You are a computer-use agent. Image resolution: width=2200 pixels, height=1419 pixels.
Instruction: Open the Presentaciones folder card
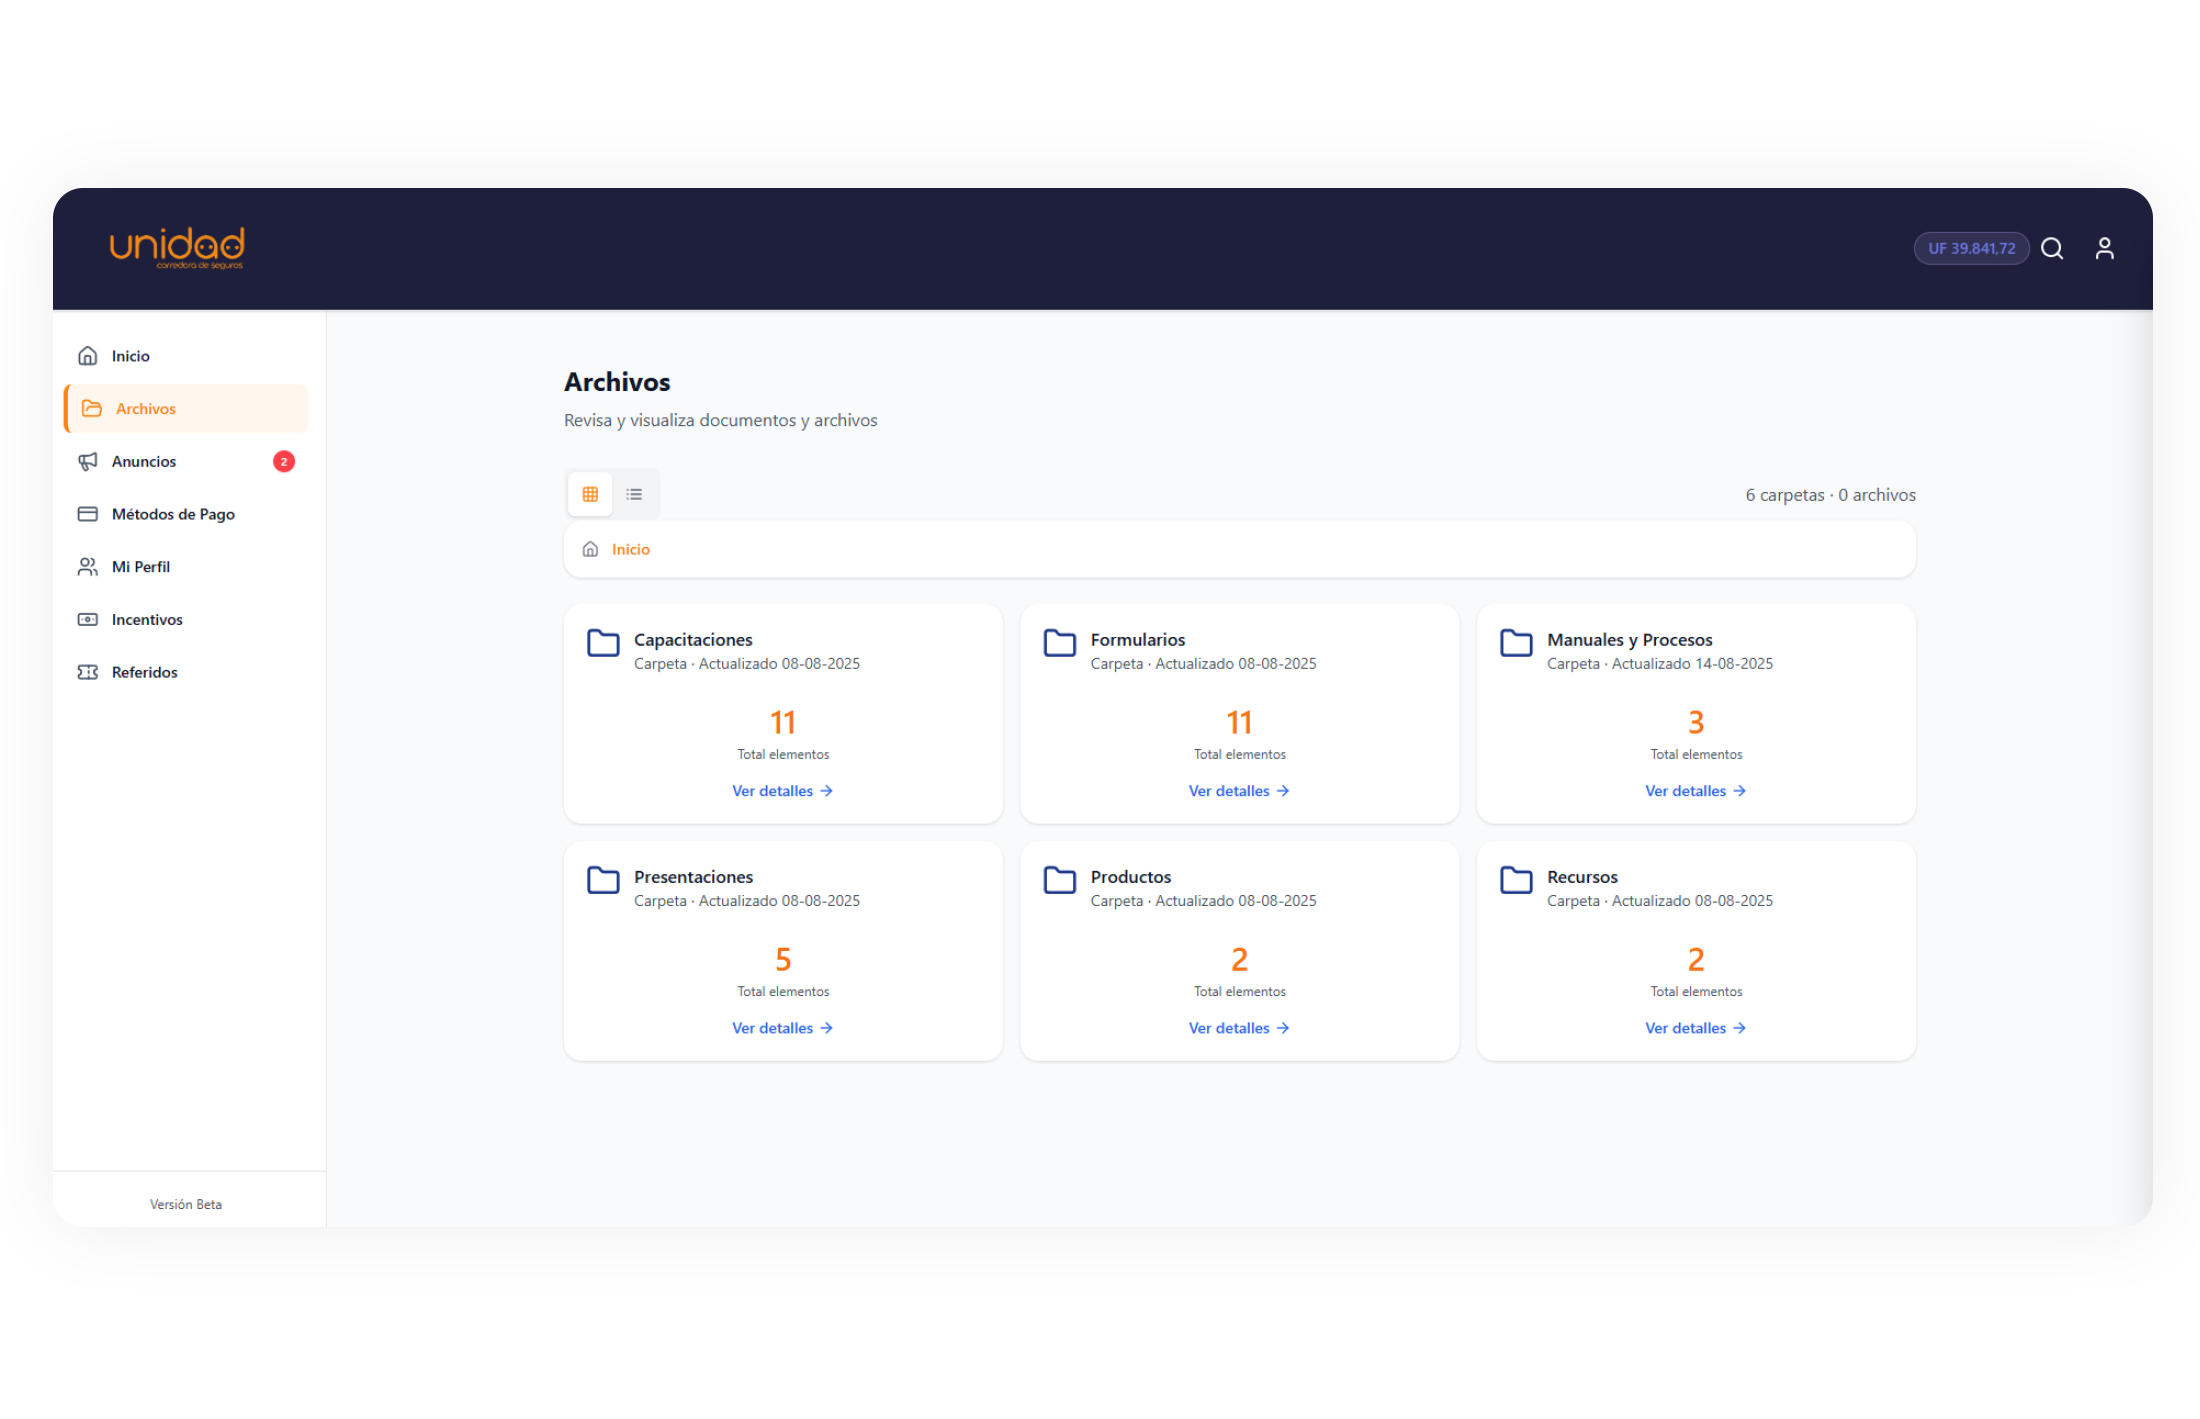click(x=783, y=951)
